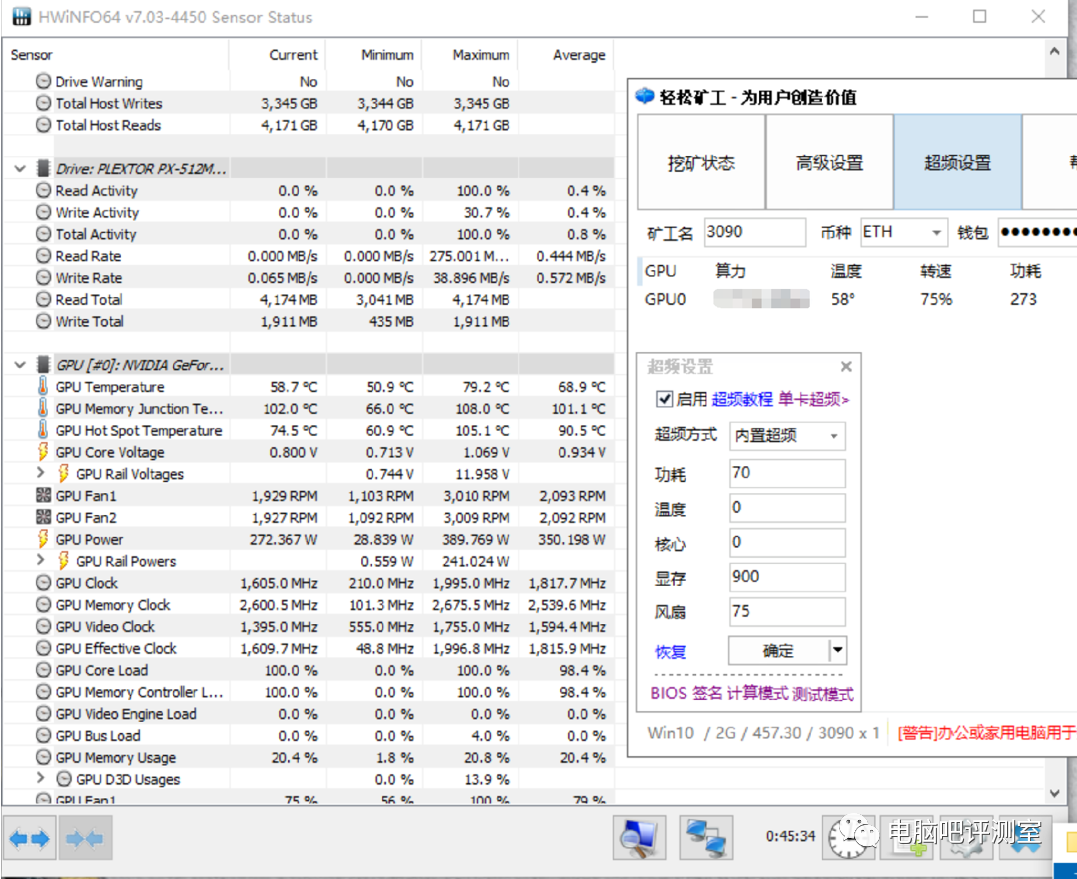
Task: Click the 签名 link
Action: tap(707, 693)
